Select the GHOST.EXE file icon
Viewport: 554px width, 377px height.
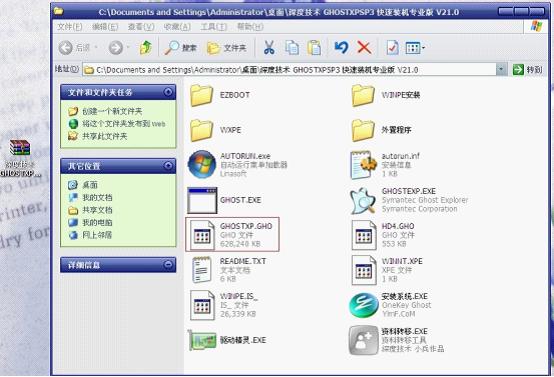click(x=202, y=200)
